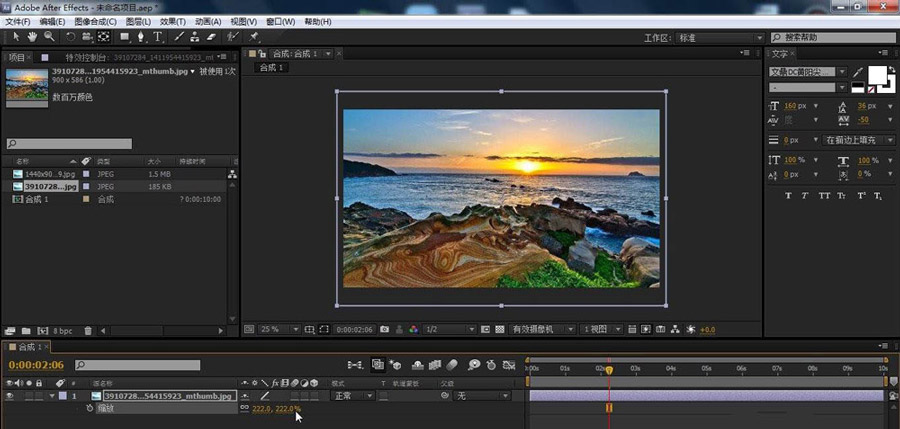
Task: Select the horizontal Type tool
Action: [x=158, y=37]
